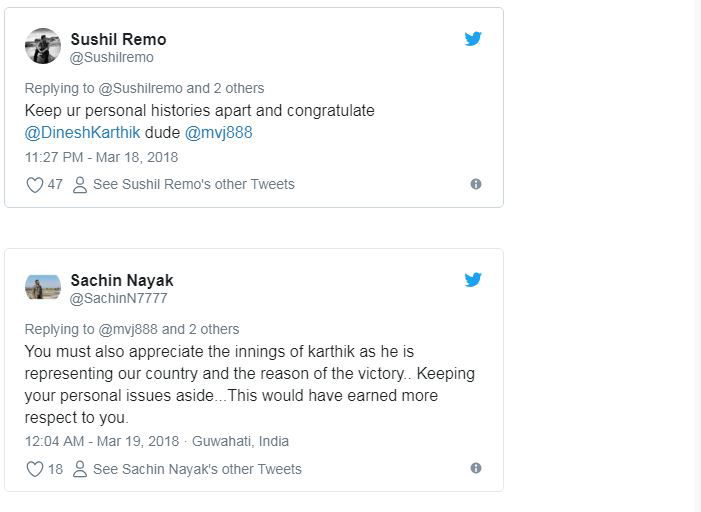This screenshot has width=701, height=512.
Task: Like Sachin Nayak's tweet with heart icon
Action: [34, 469]
